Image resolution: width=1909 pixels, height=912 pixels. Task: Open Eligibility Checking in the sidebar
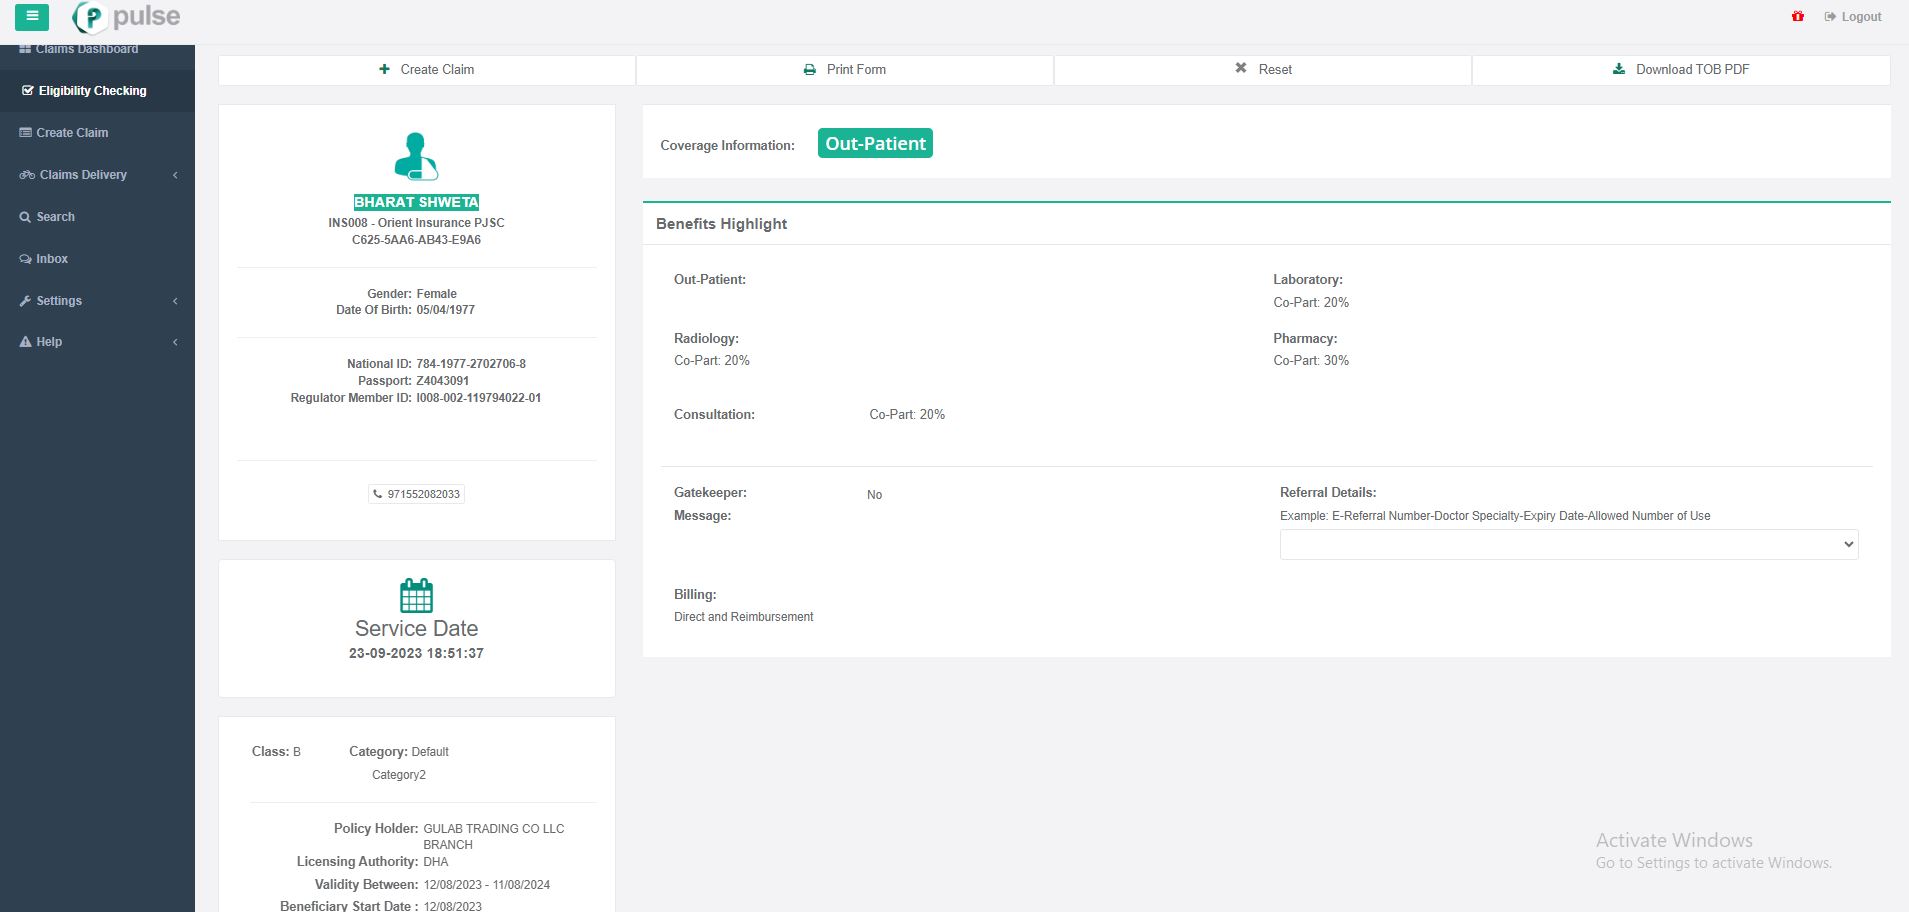coord(92,91)
